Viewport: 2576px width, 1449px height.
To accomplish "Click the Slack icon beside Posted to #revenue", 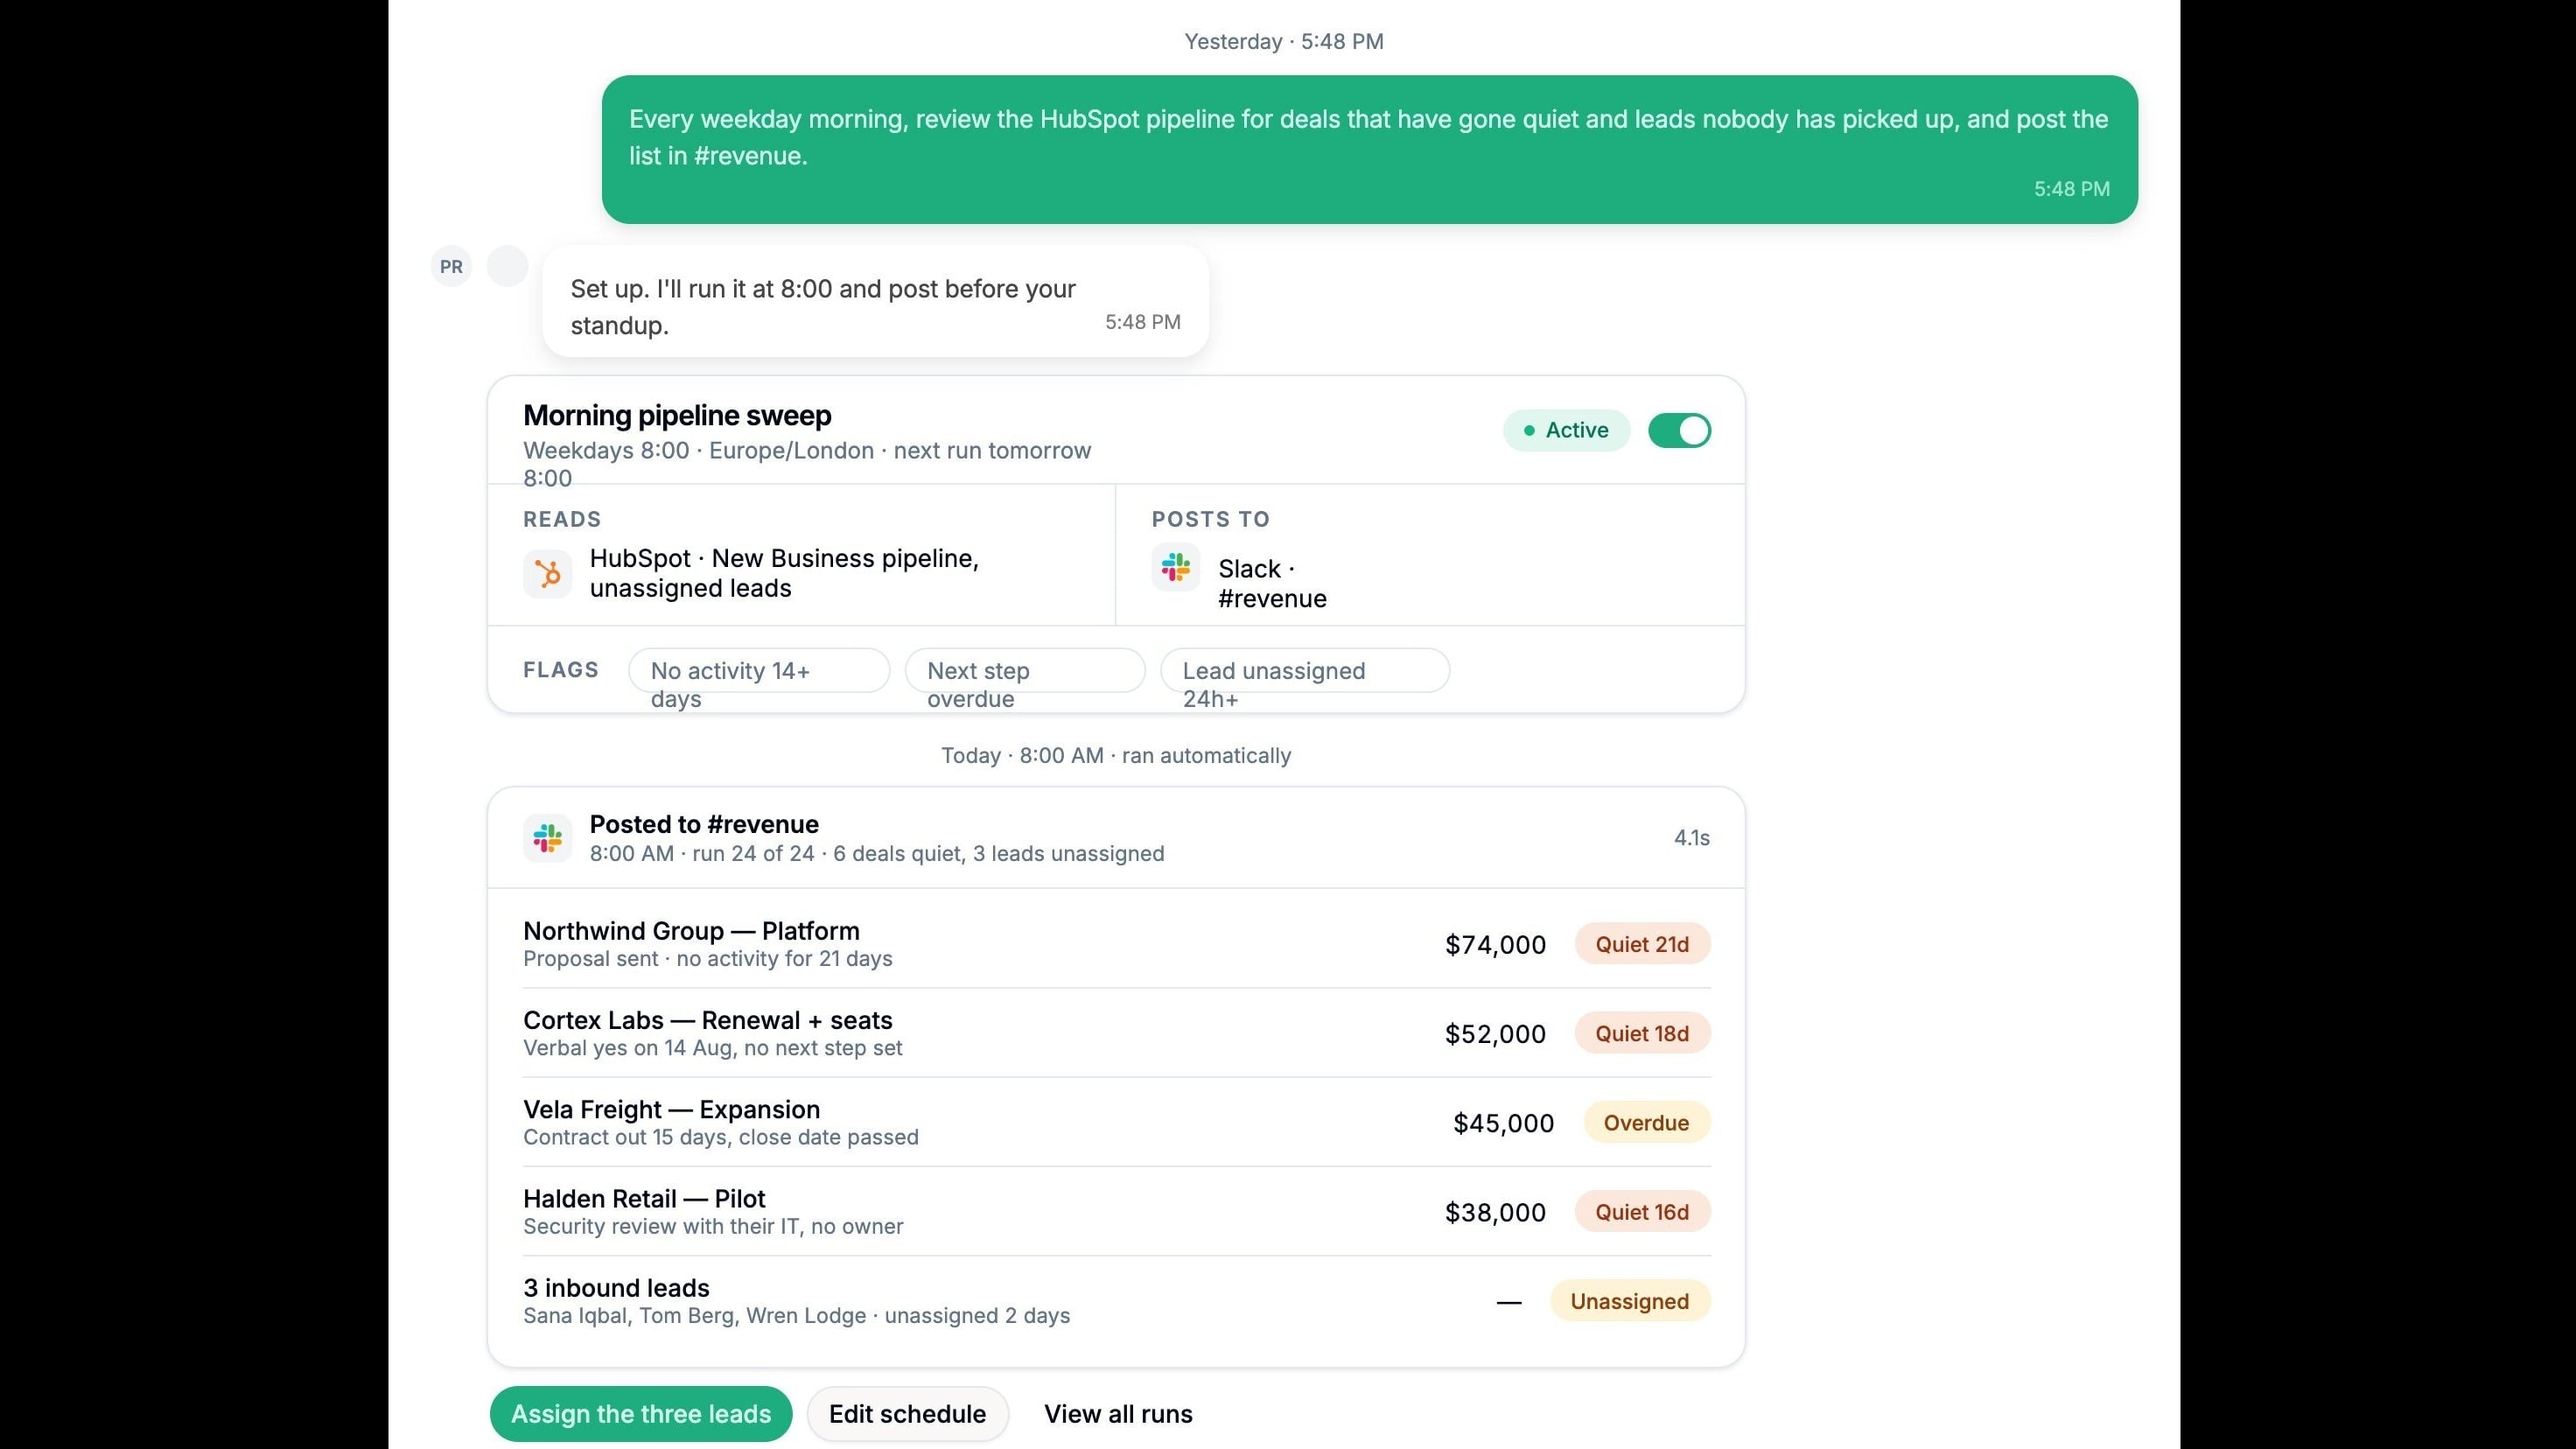I will click(547, 838).
